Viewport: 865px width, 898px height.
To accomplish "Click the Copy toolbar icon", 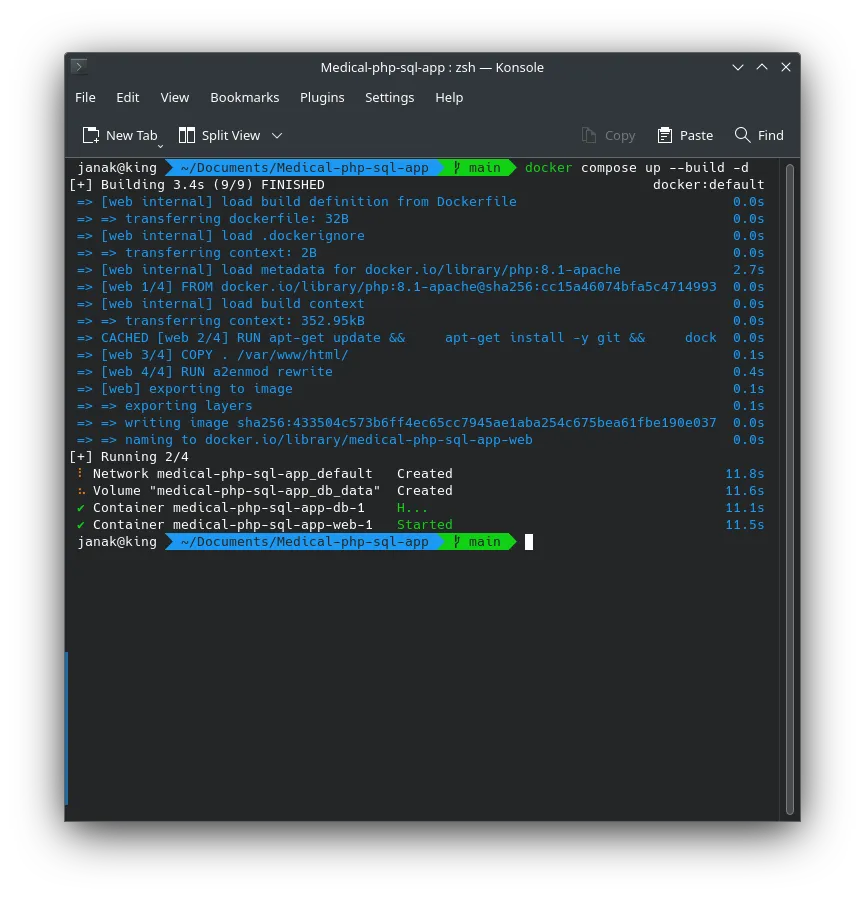I will [590, 135].
